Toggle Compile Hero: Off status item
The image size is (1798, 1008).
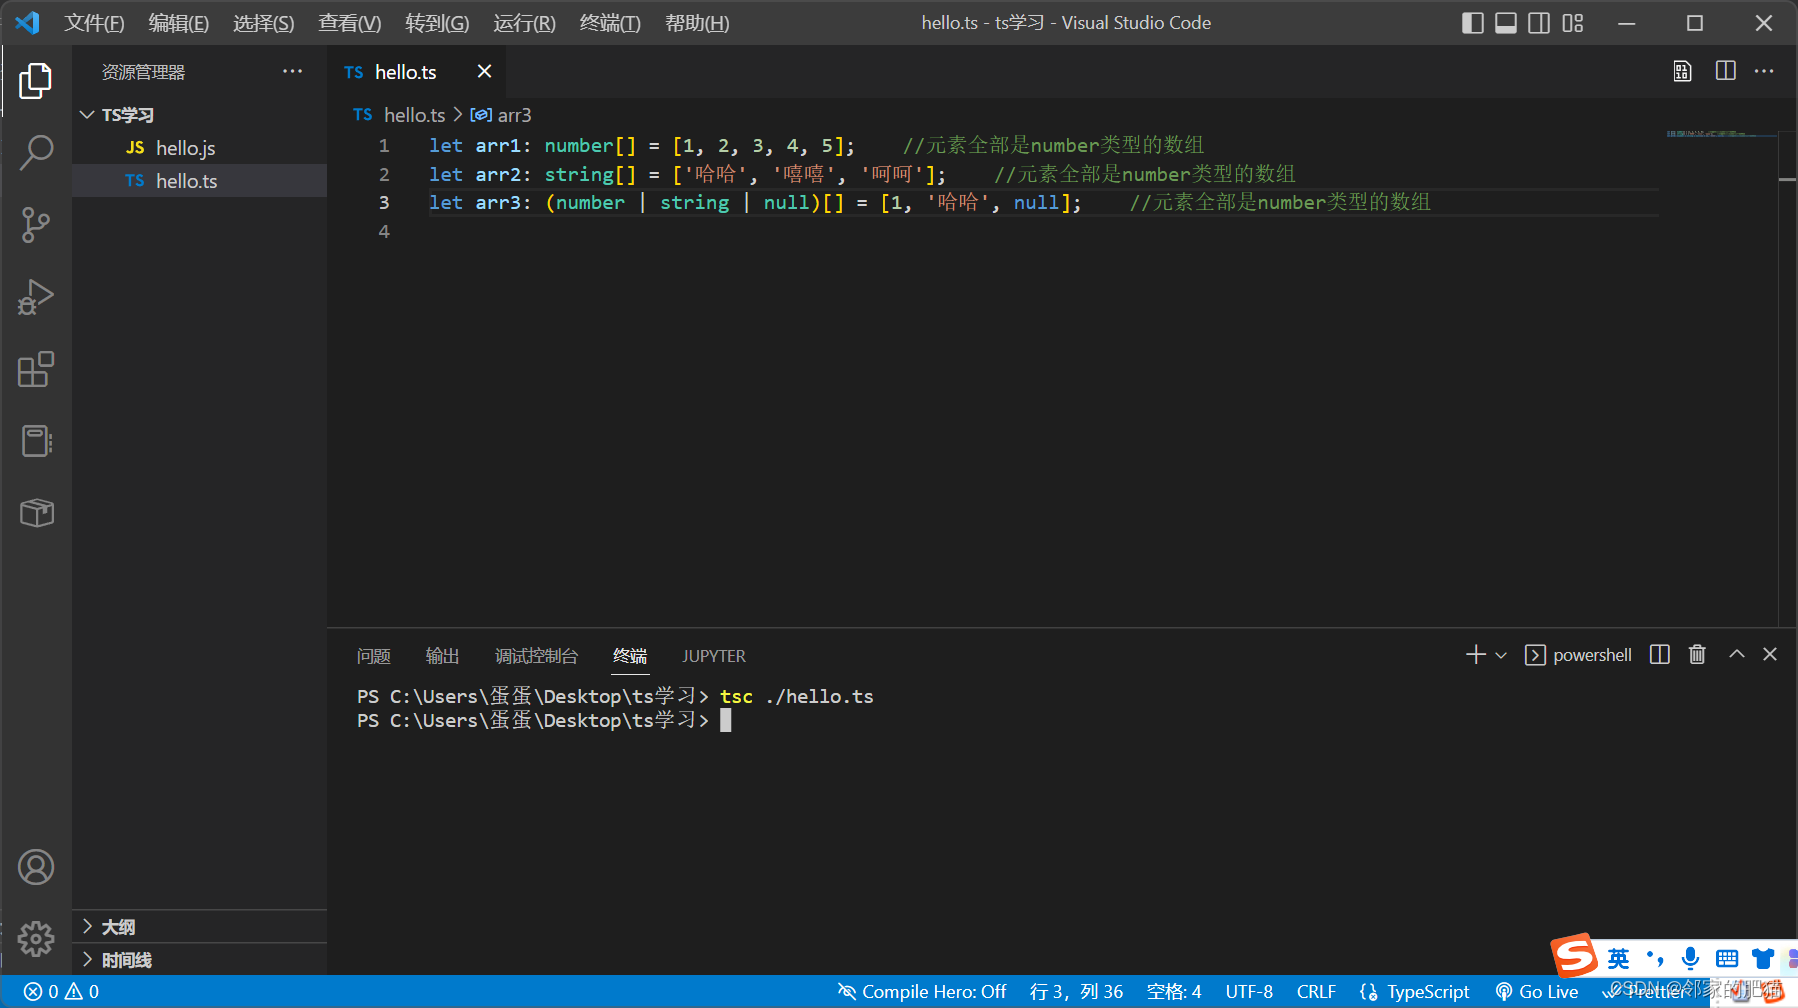pyautogui.click(x=922, y=991)
